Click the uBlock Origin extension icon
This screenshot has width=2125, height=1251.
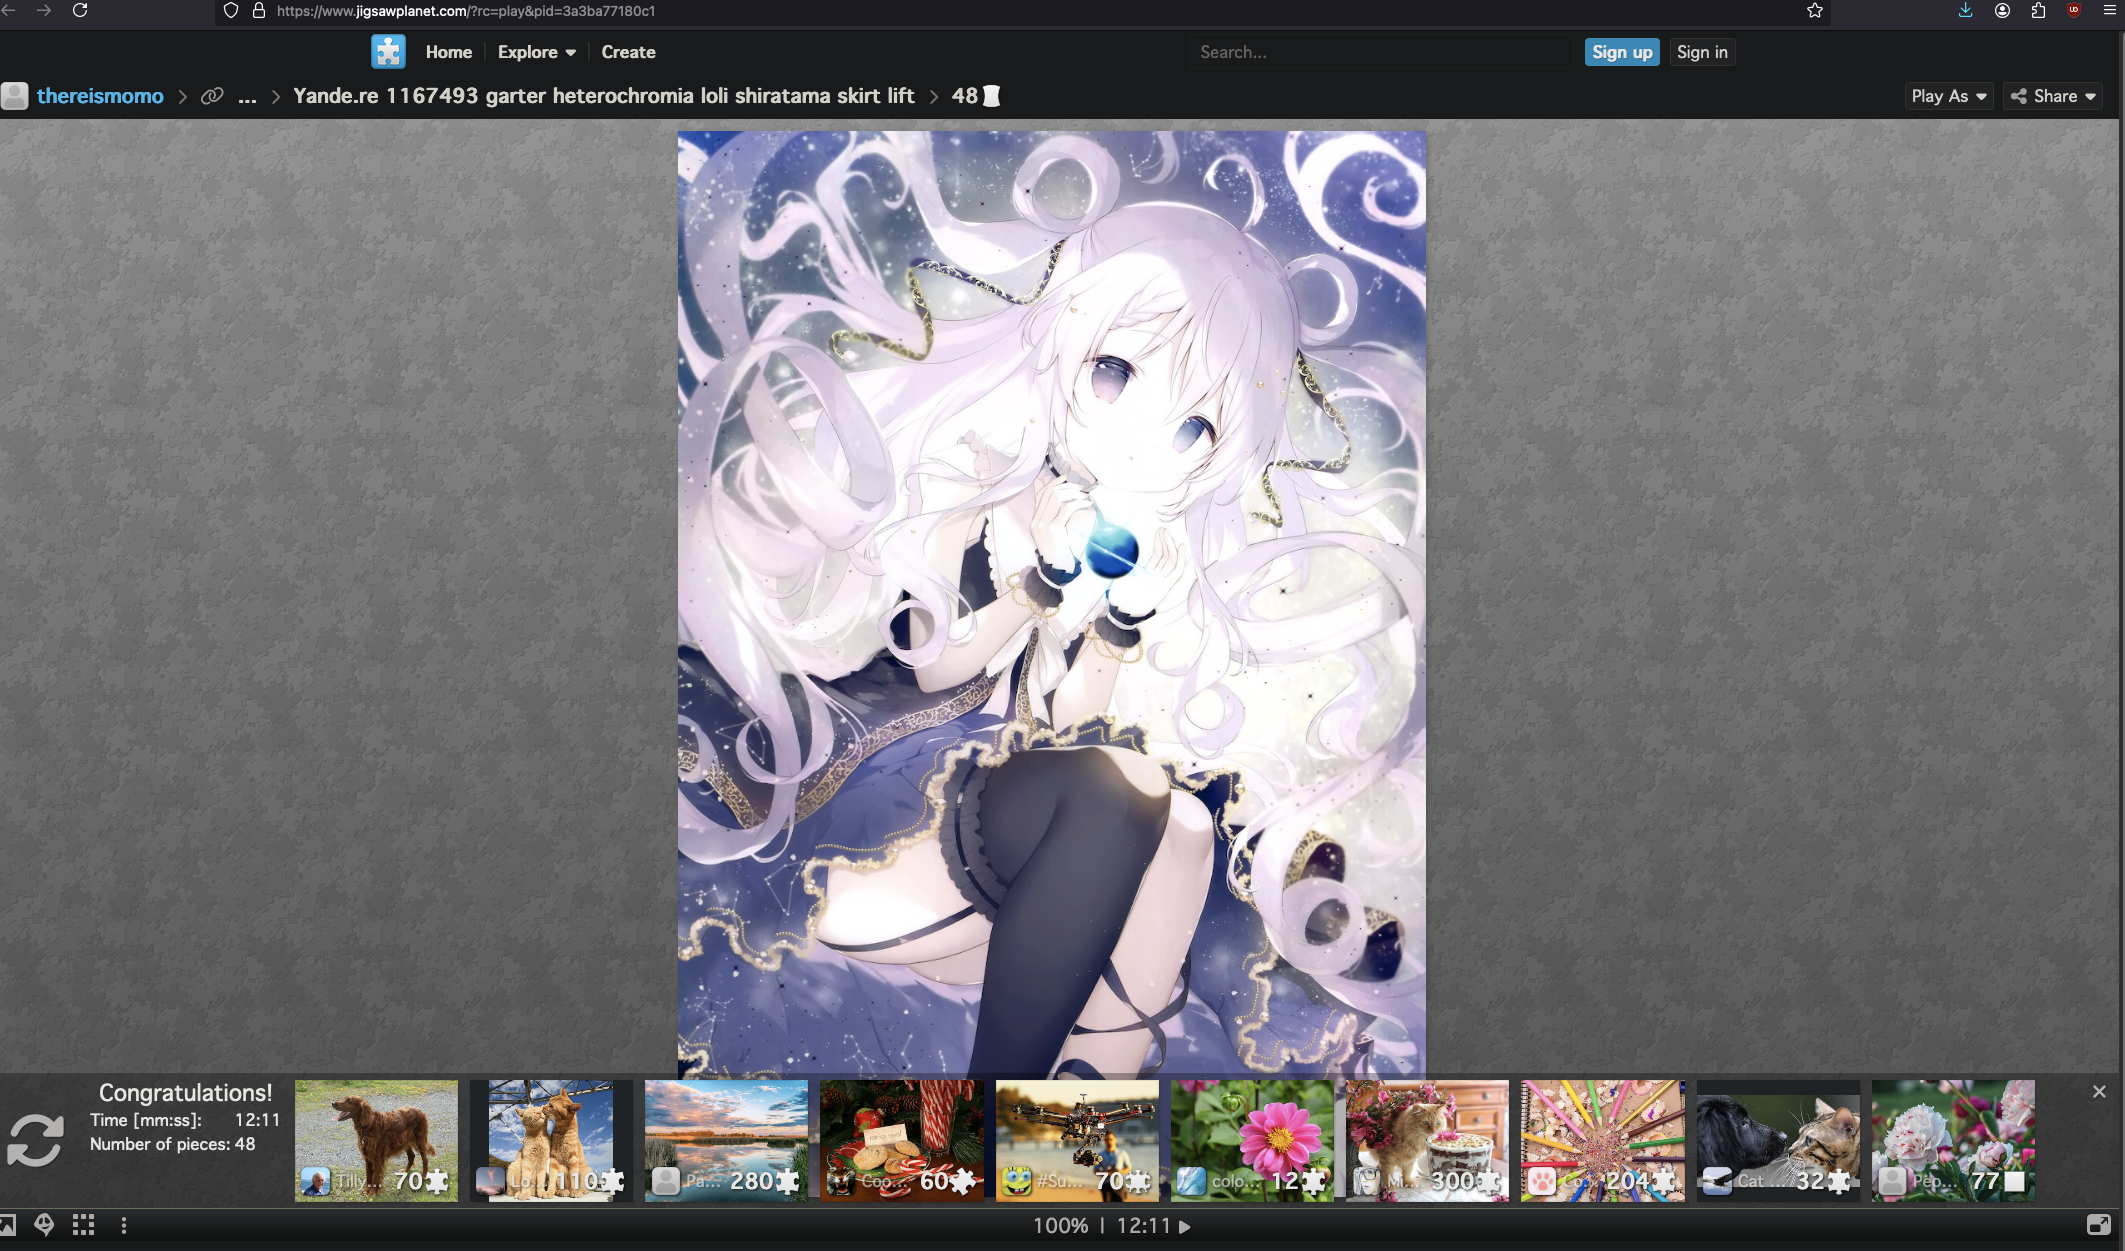point(2074,11)
